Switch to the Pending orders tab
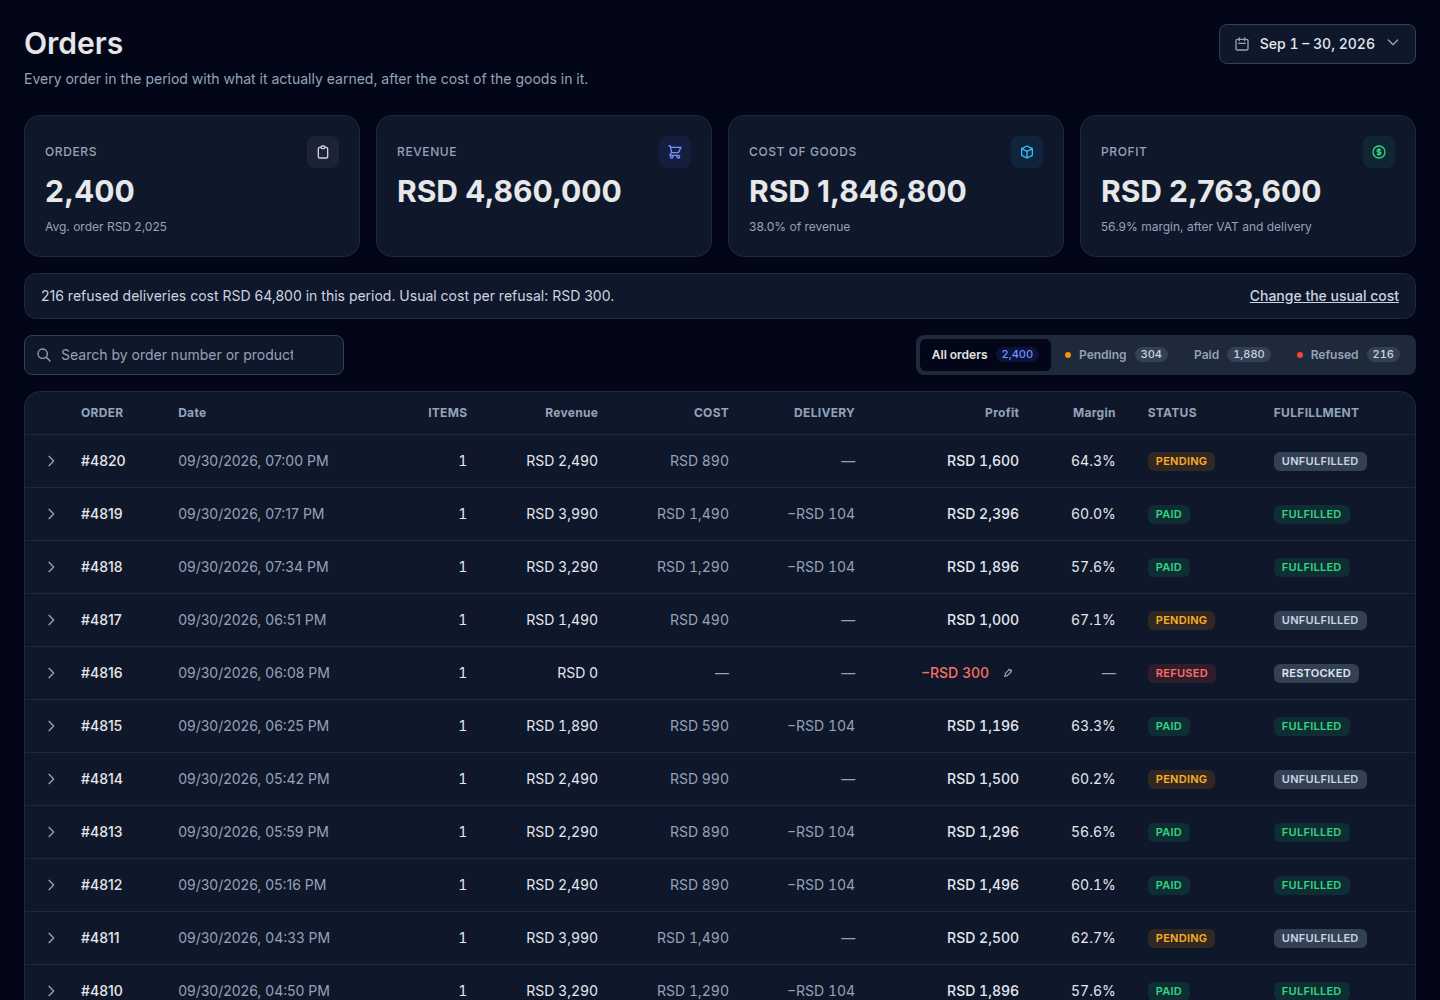This screenshot has width=1440, height=1000. [1116, 355]
